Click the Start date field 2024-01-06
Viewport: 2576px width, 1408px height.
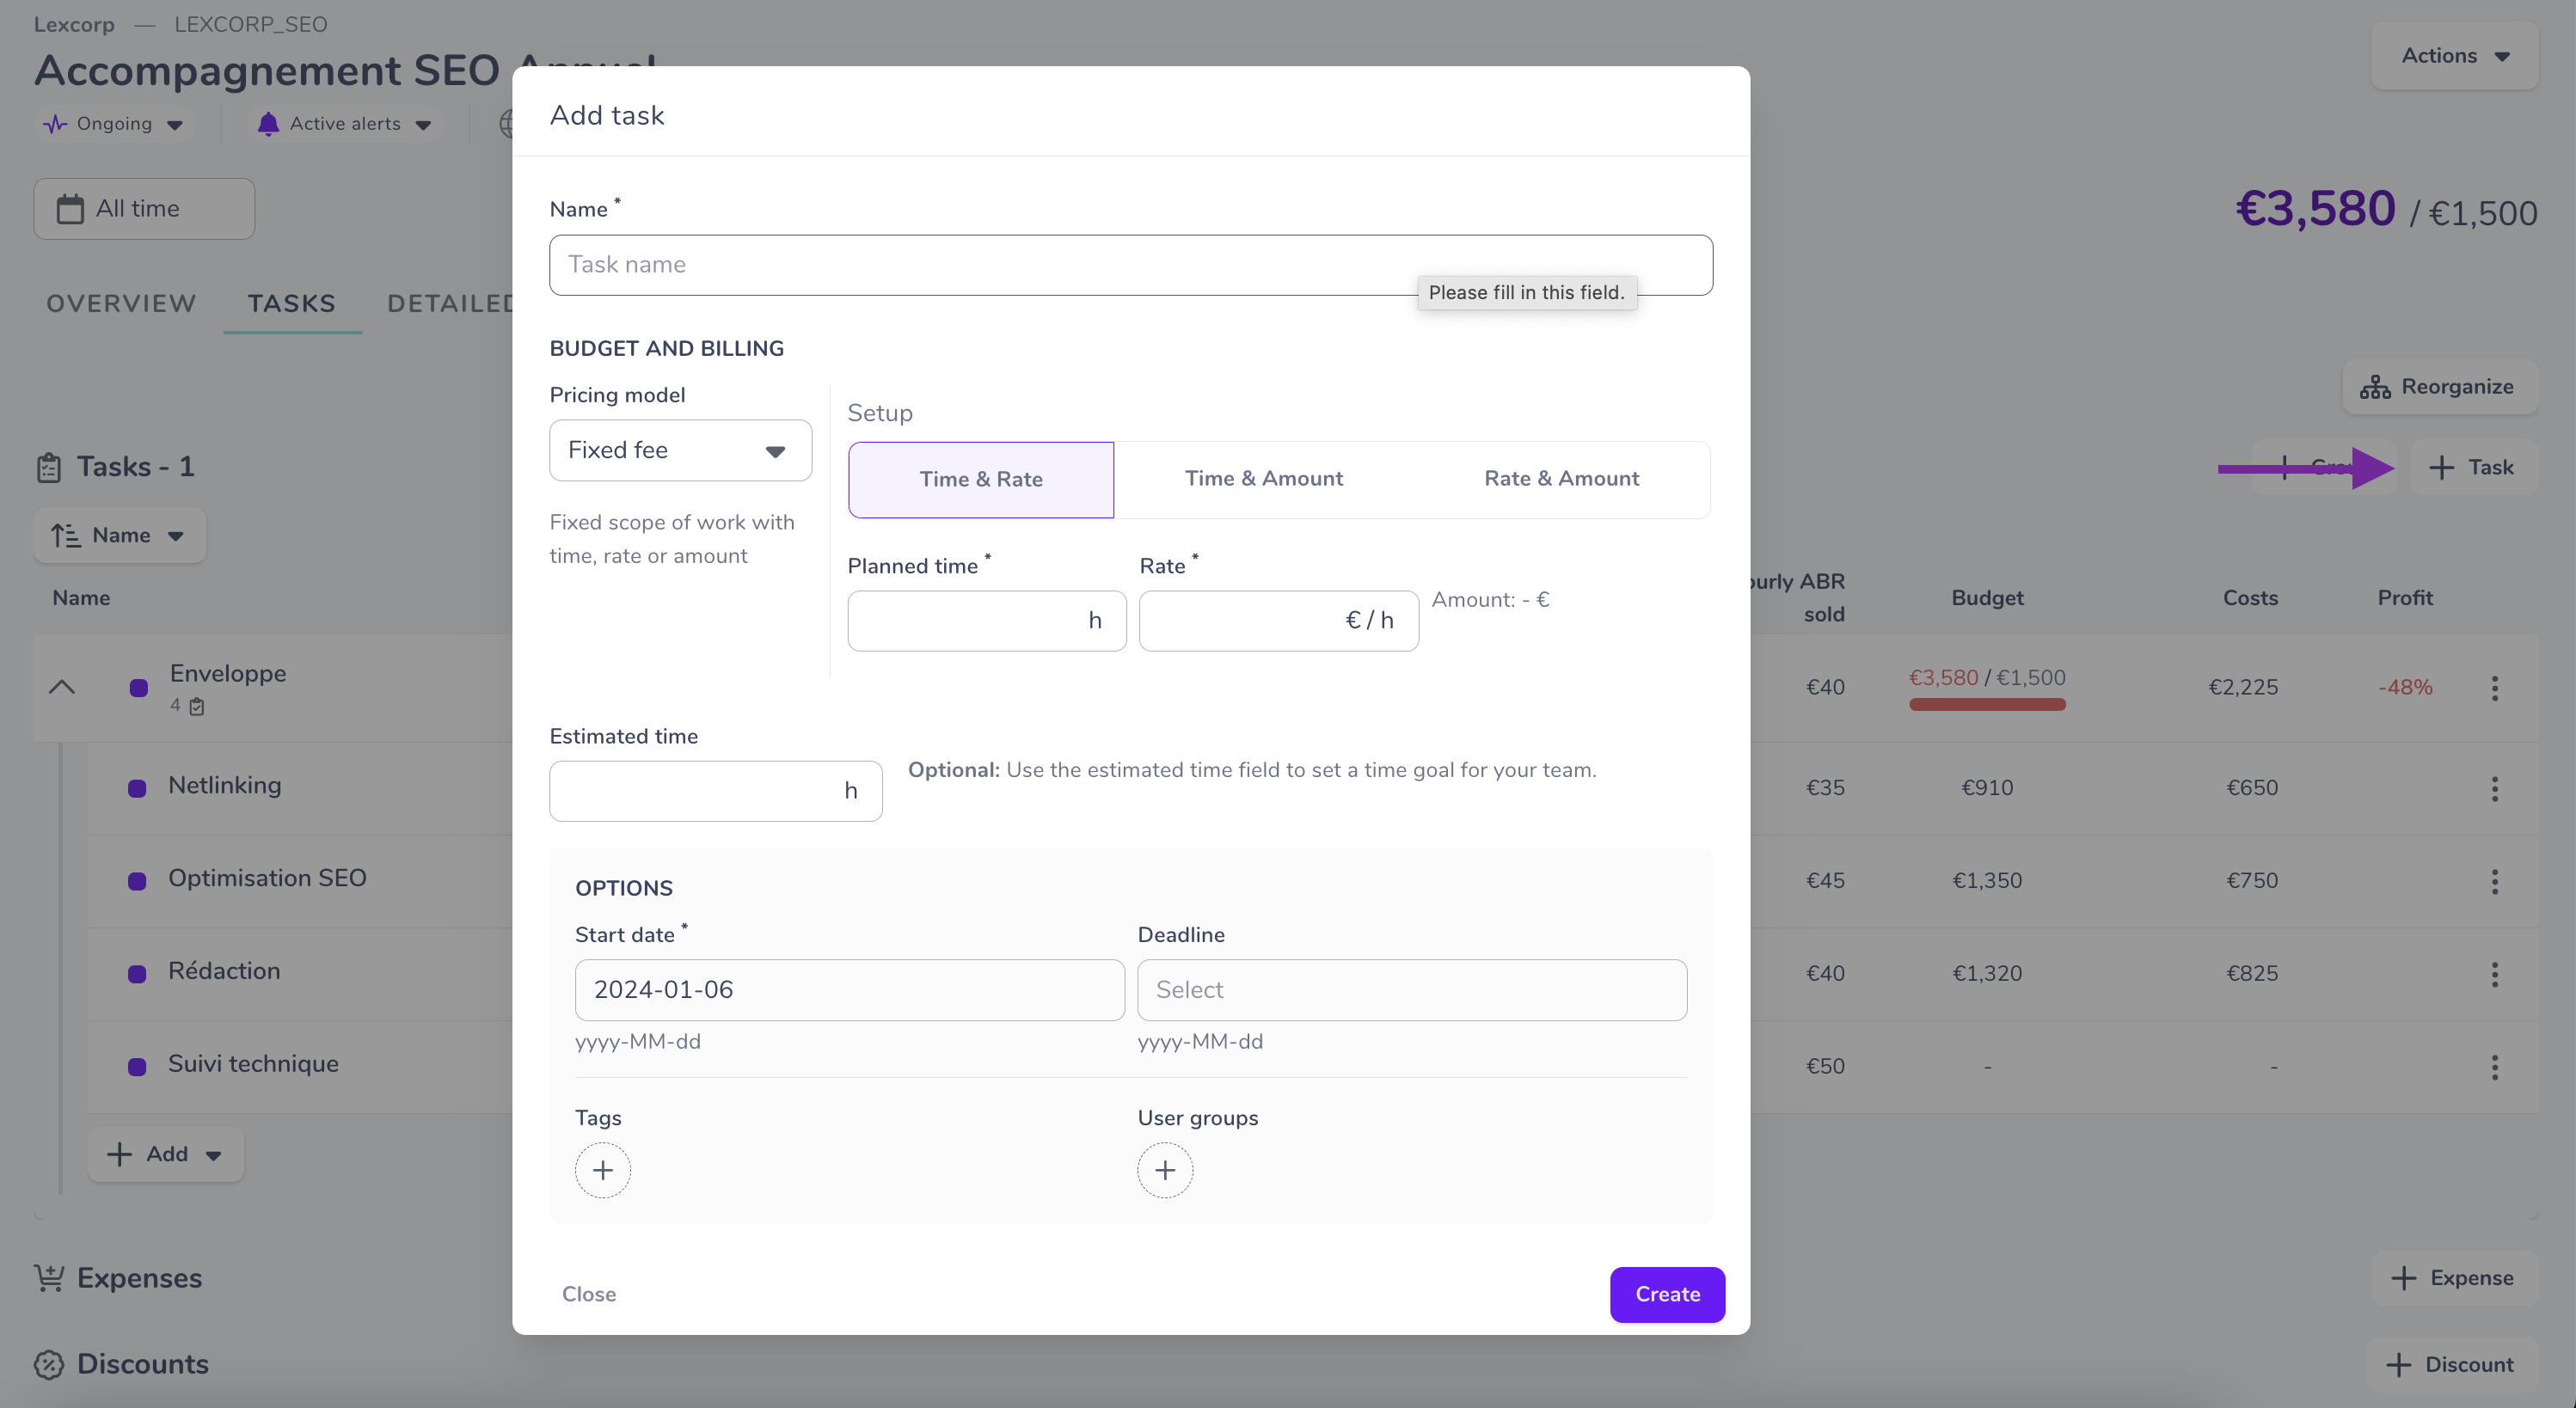tap(850, 990)
